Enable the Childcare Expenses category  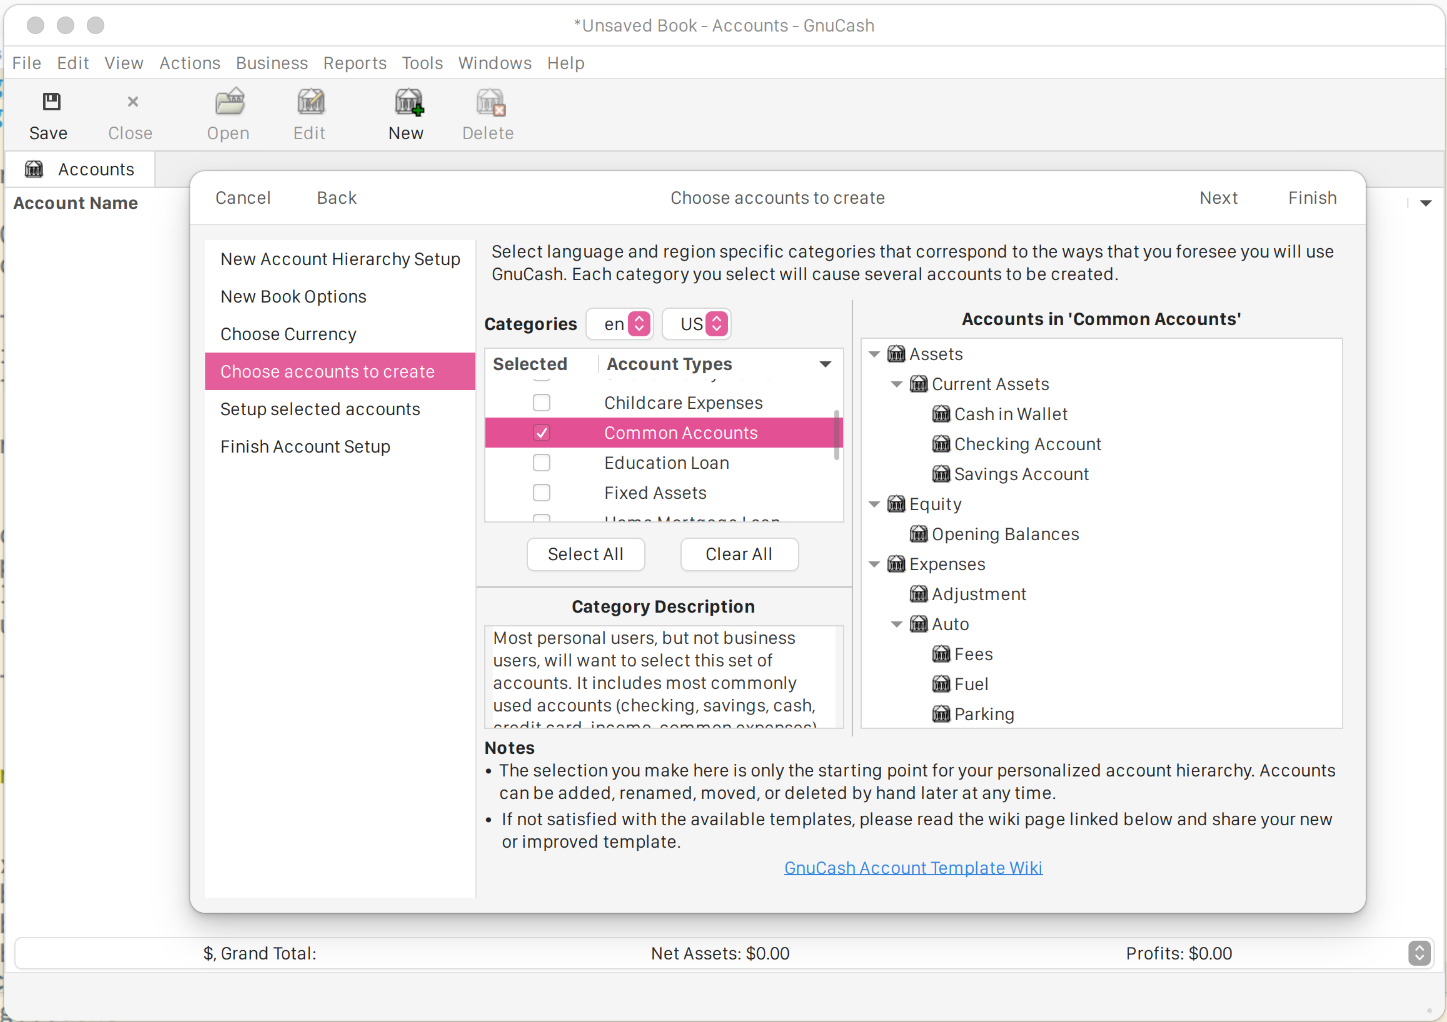541,402
